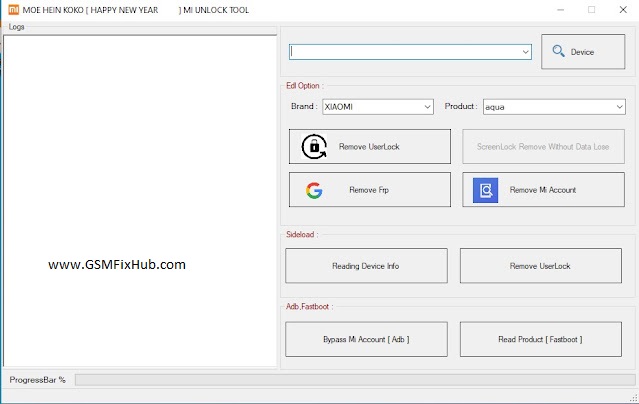Expand the Brand dropdown showing XIAOMI
Image resolution: width=639 pixels, height=404 pixels.
[x=427, y=107]
